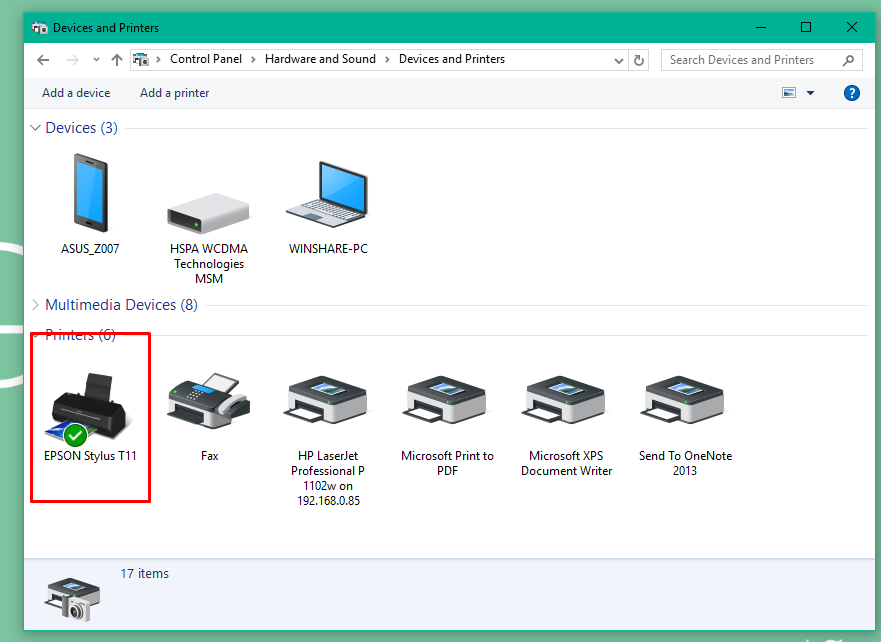Viewport: 881px width, 642px height.
Task: Select the HP LaserJet Professional P 1102w icon
Action: click(x=327, y=401)
